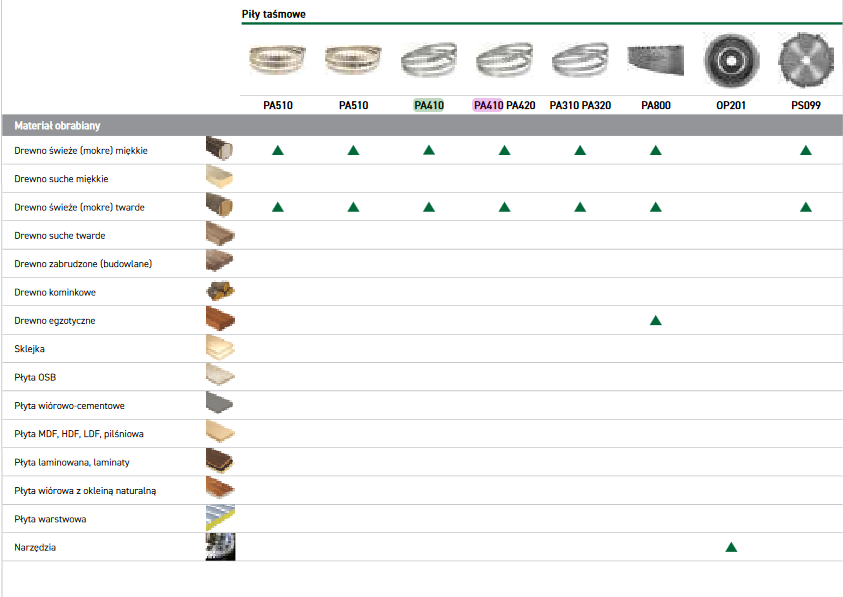The image size is (843, 597).
Task: Click the Płyta warstwowa material icon
Action: tap(220, 519)
